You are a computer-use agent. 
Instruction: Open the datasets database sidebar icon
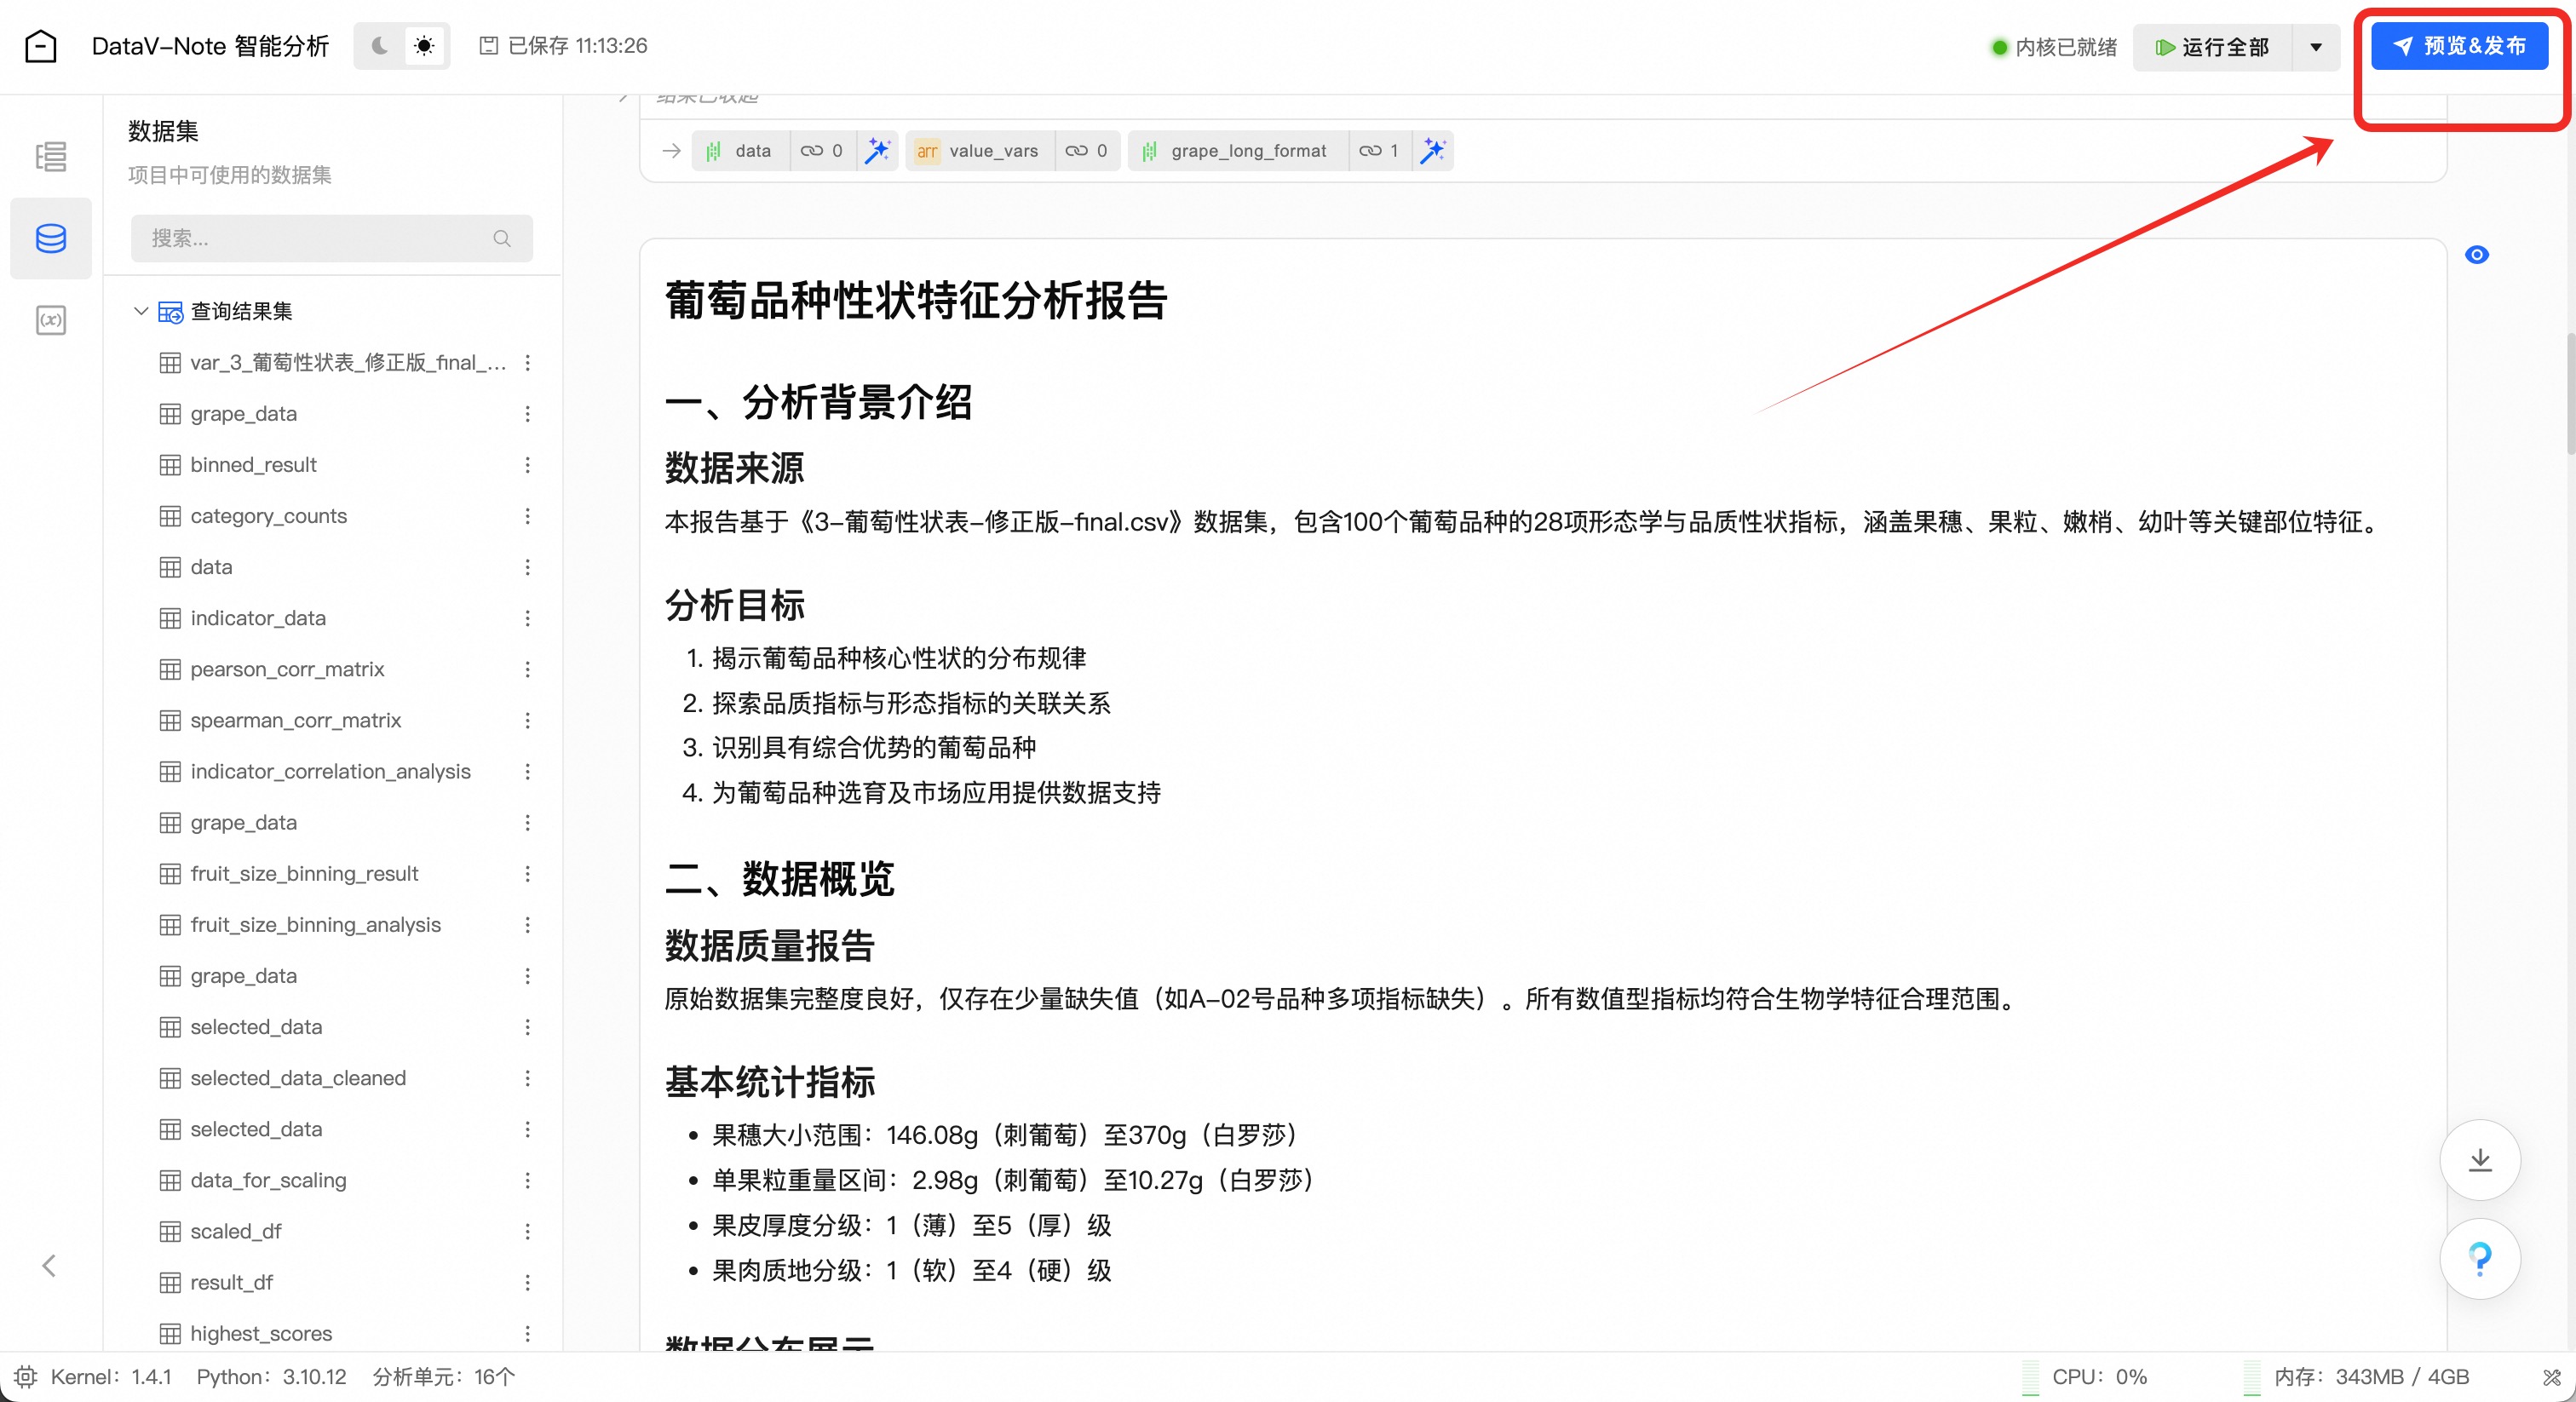point(51,238)
